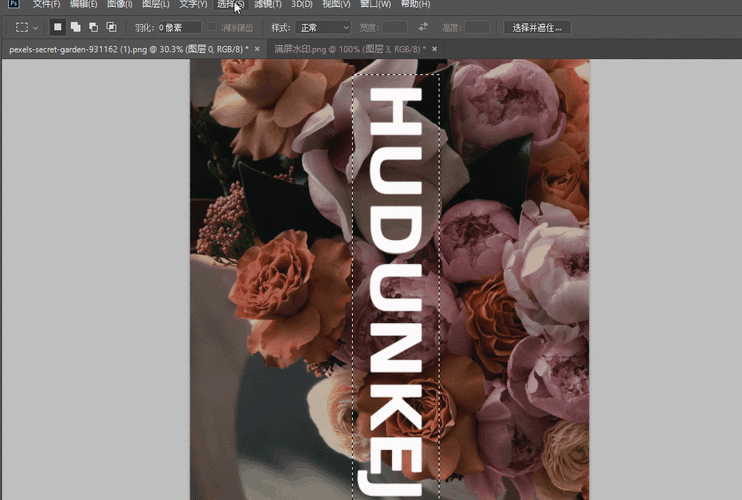Close the 满屏水印.png document tab
742x500 pixels.
(434, 48)
